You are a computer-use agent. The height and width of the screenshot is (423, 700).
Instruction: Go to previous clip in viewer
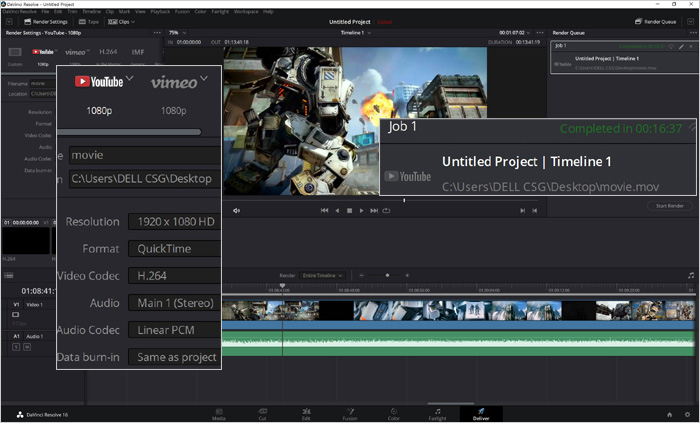click(534, 211)
